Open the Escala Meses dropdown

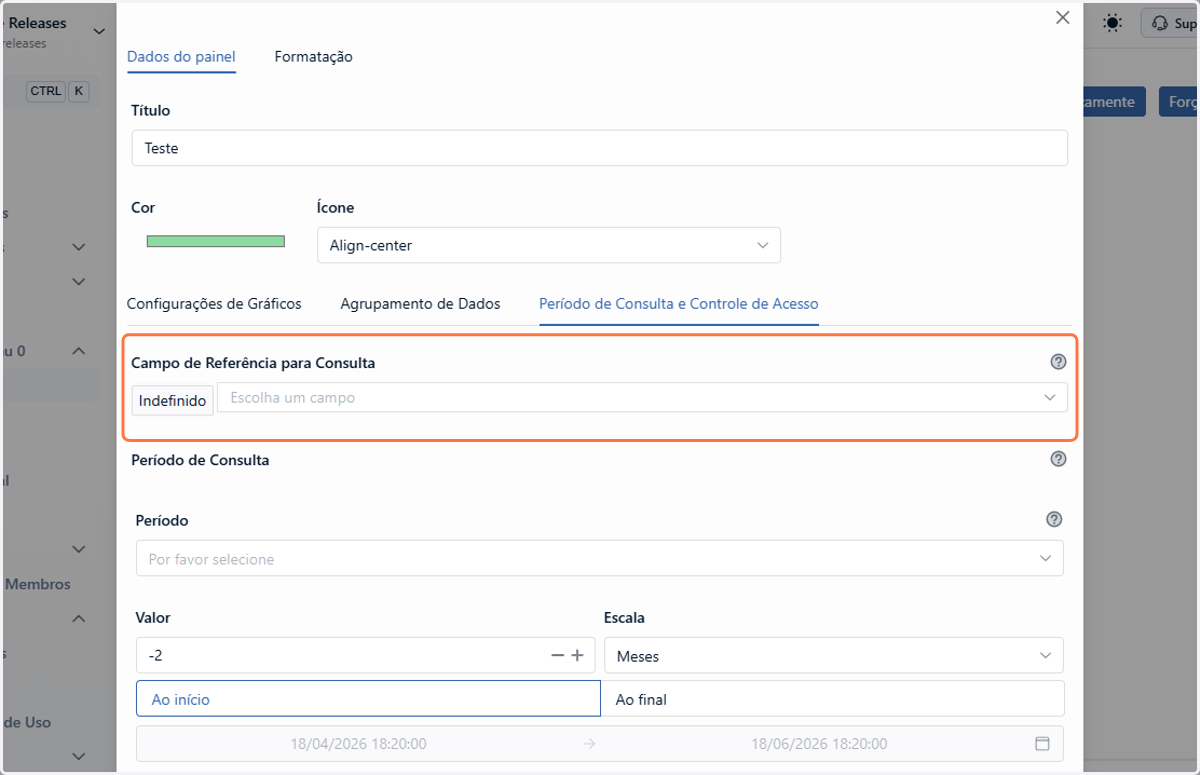click(x=833, y=656)
